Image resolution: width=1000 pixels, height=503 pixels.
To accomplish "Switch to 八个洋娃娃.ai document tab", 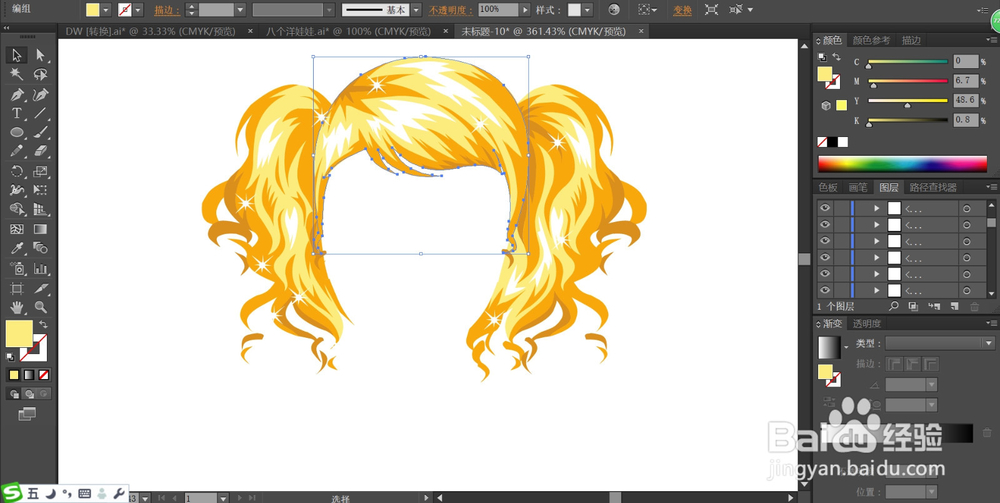I will (348, 31).
